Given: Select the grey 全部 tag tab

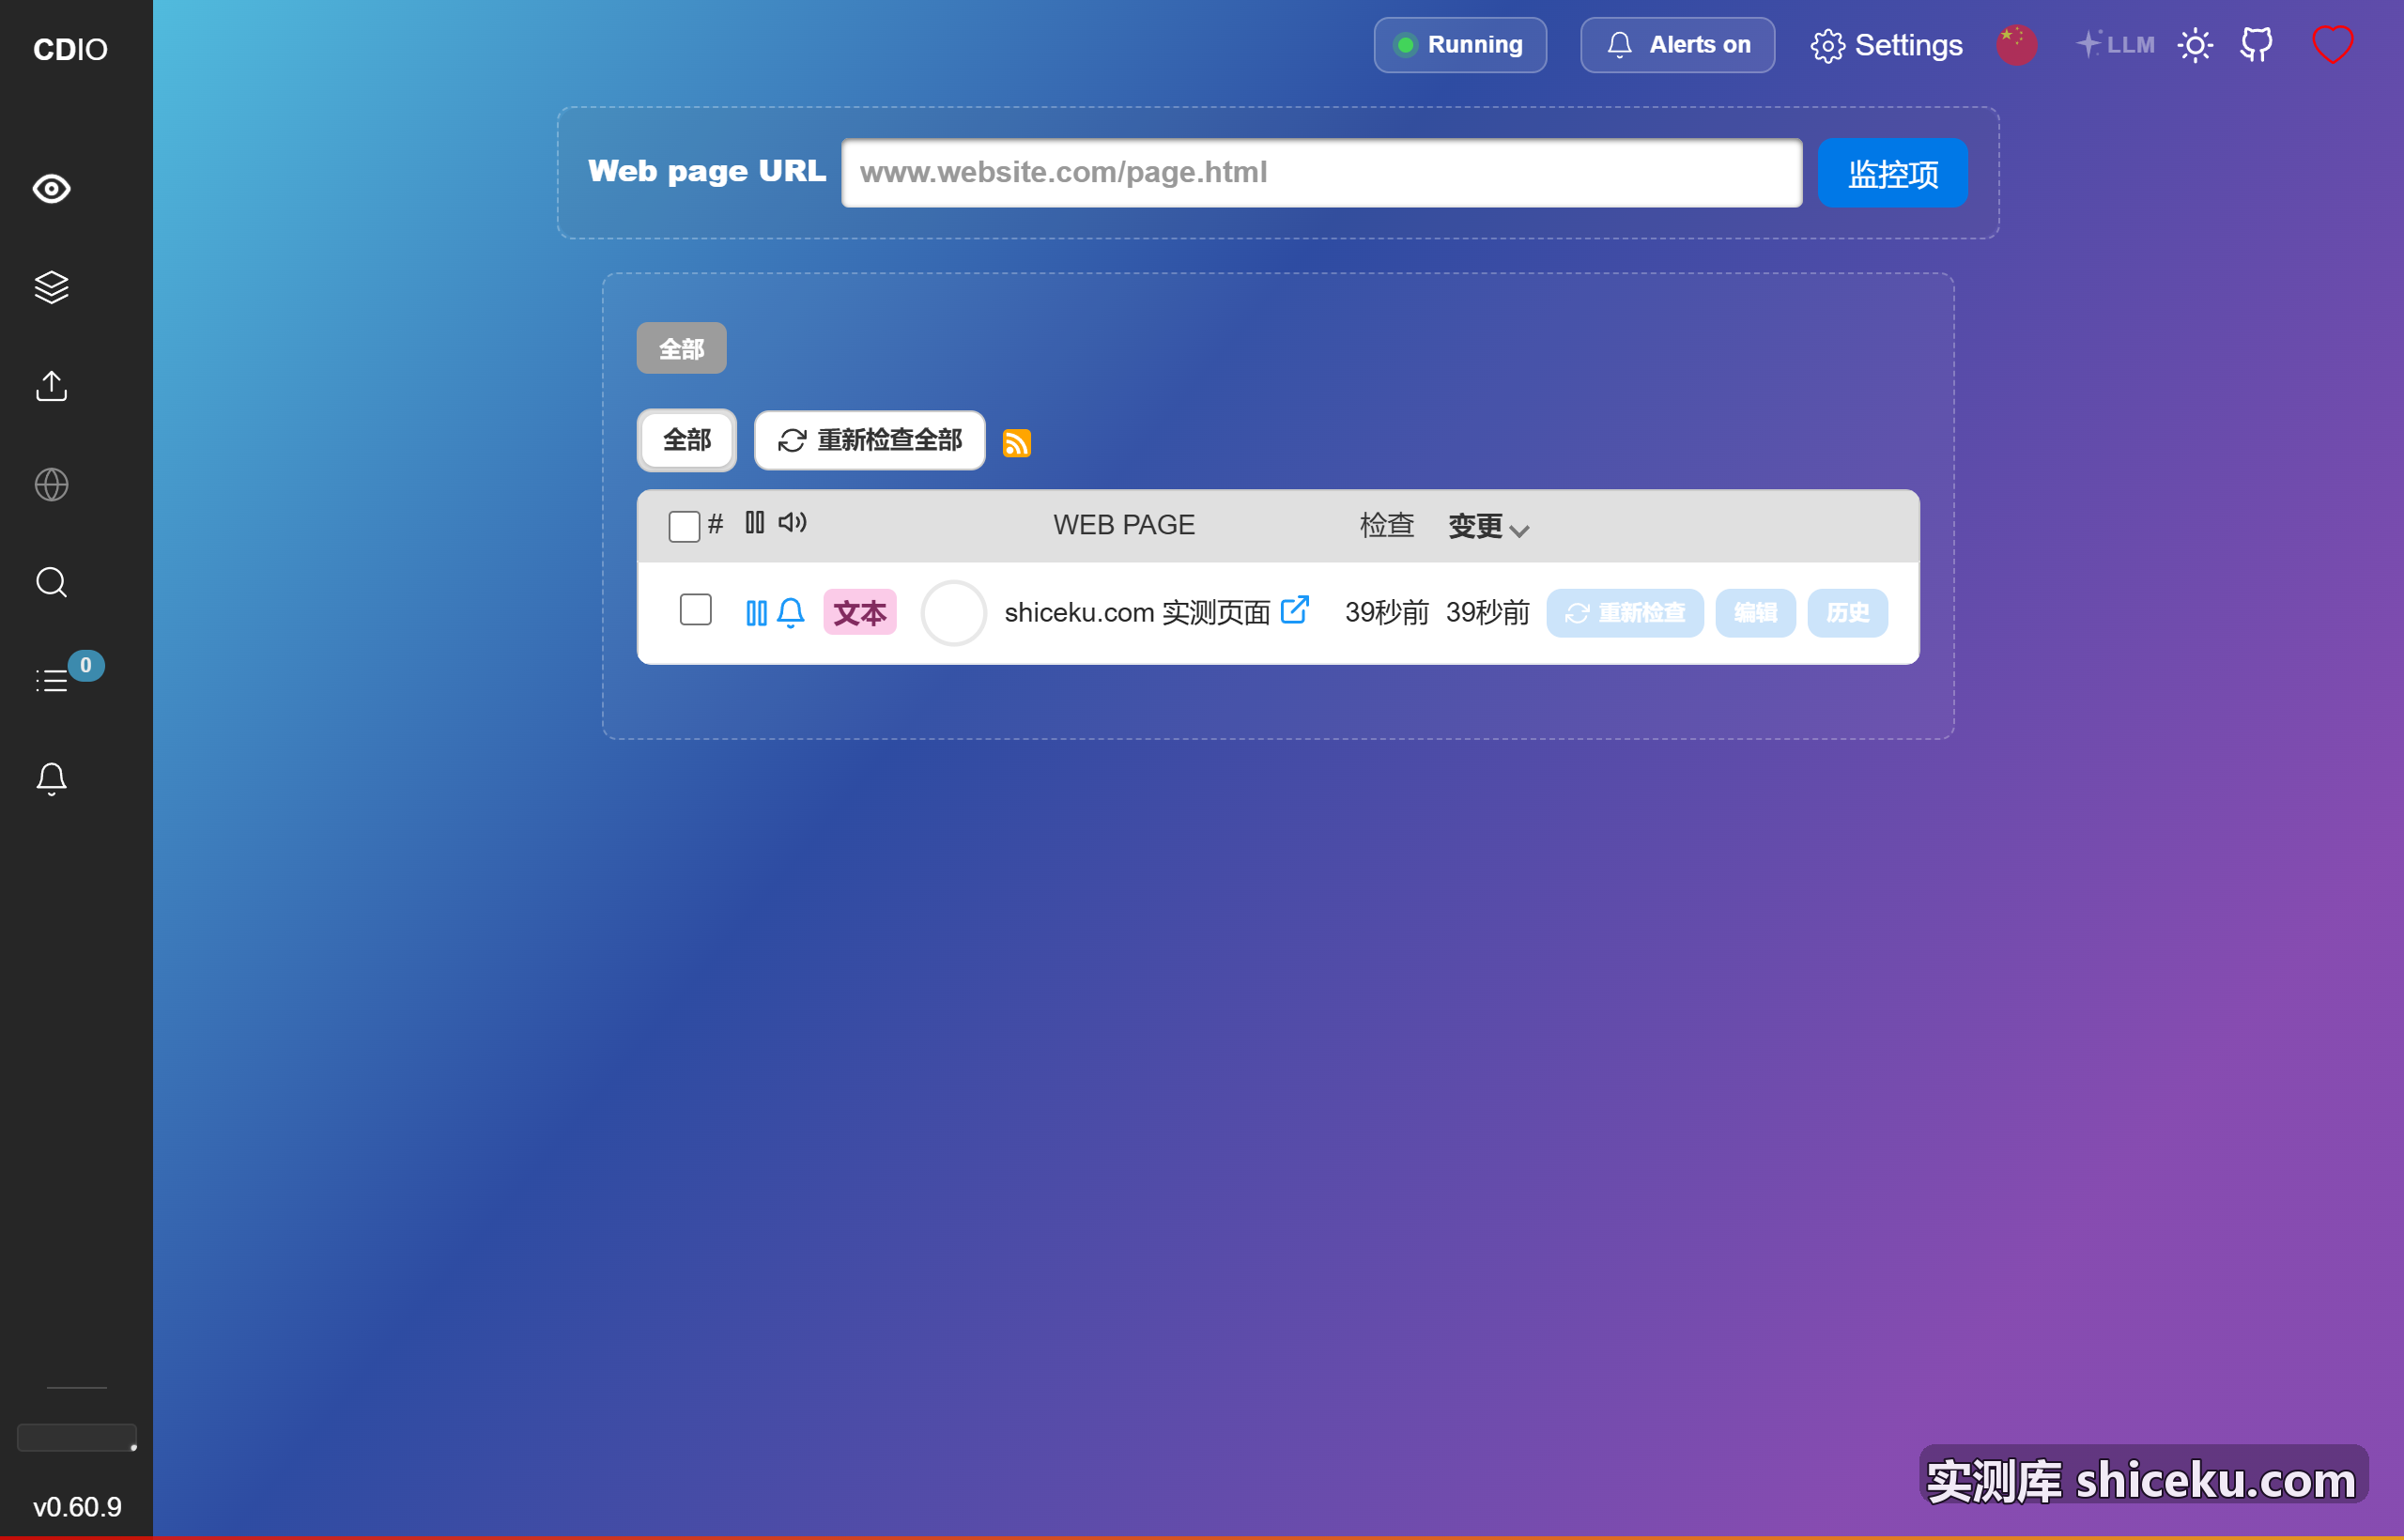Looking at the screenshot, I should (x=681, y=348).
